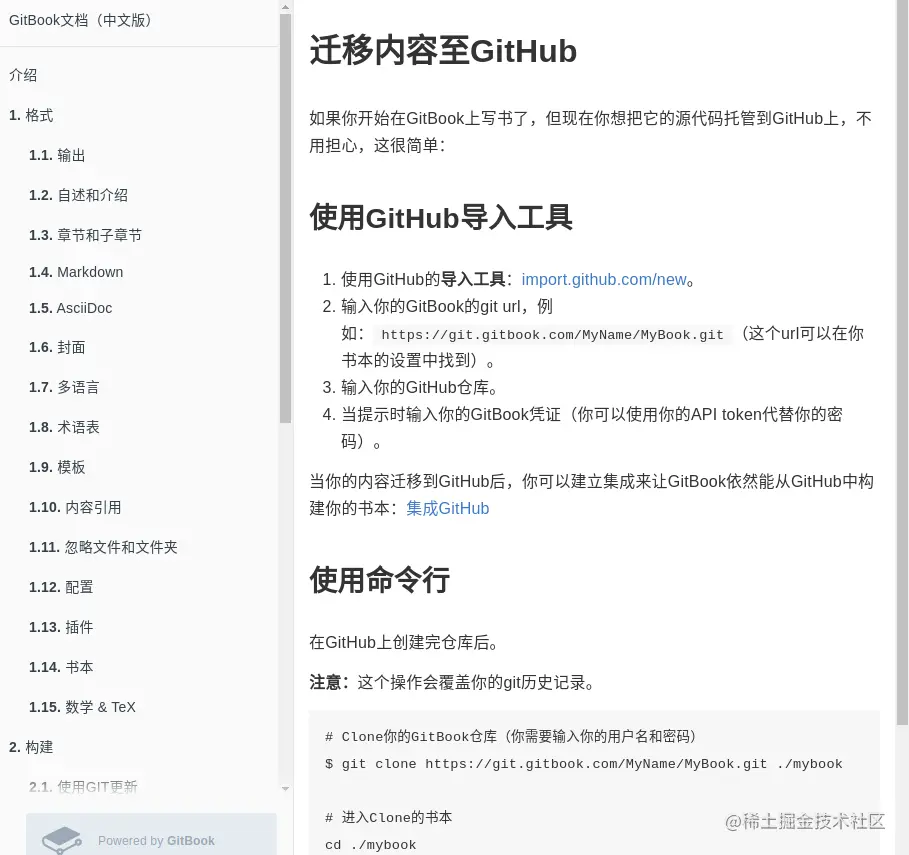Open section 1.10. 内容引用
Viewport: 909px width, 855px height.
(75, 507)
